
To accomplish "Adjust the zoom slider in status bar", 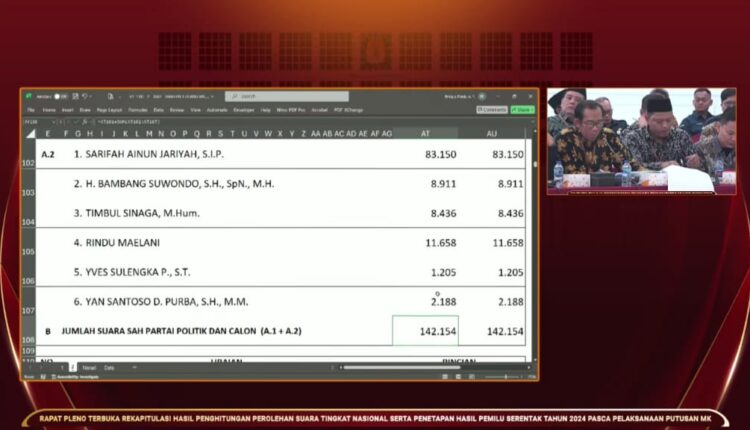I will 507,376.
